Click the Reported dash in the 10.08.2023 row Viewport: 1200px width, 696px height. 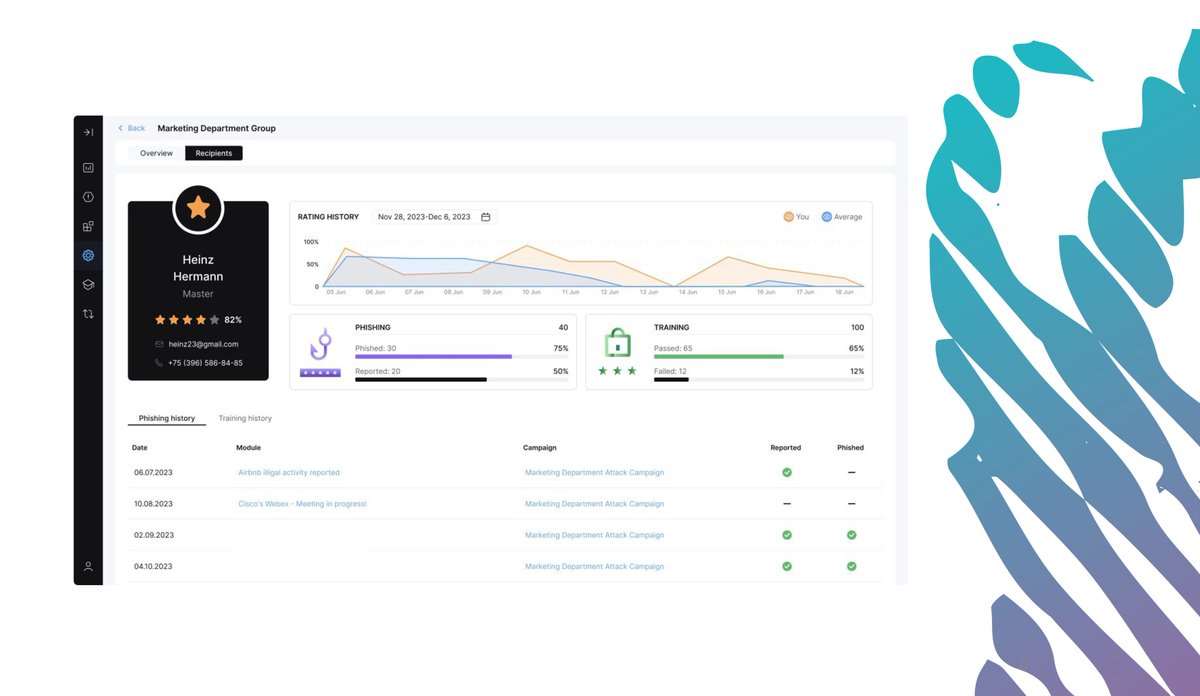[x=787, y=504]
